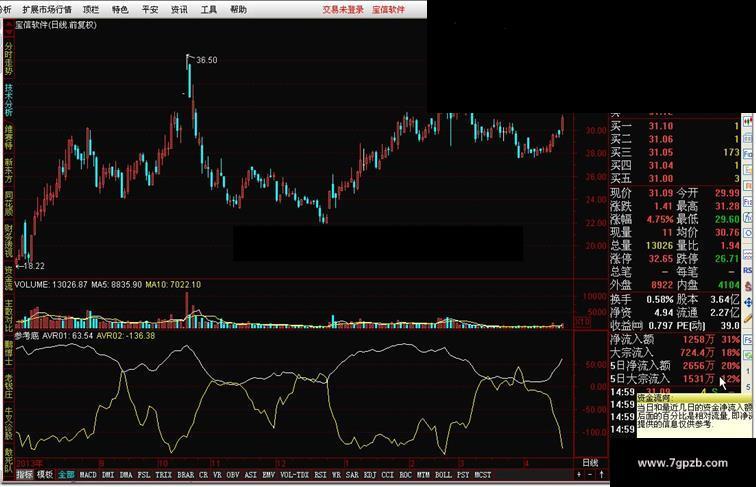Switch to 技术分析 side tab
756x487 pixels.
tap(8, 100)
